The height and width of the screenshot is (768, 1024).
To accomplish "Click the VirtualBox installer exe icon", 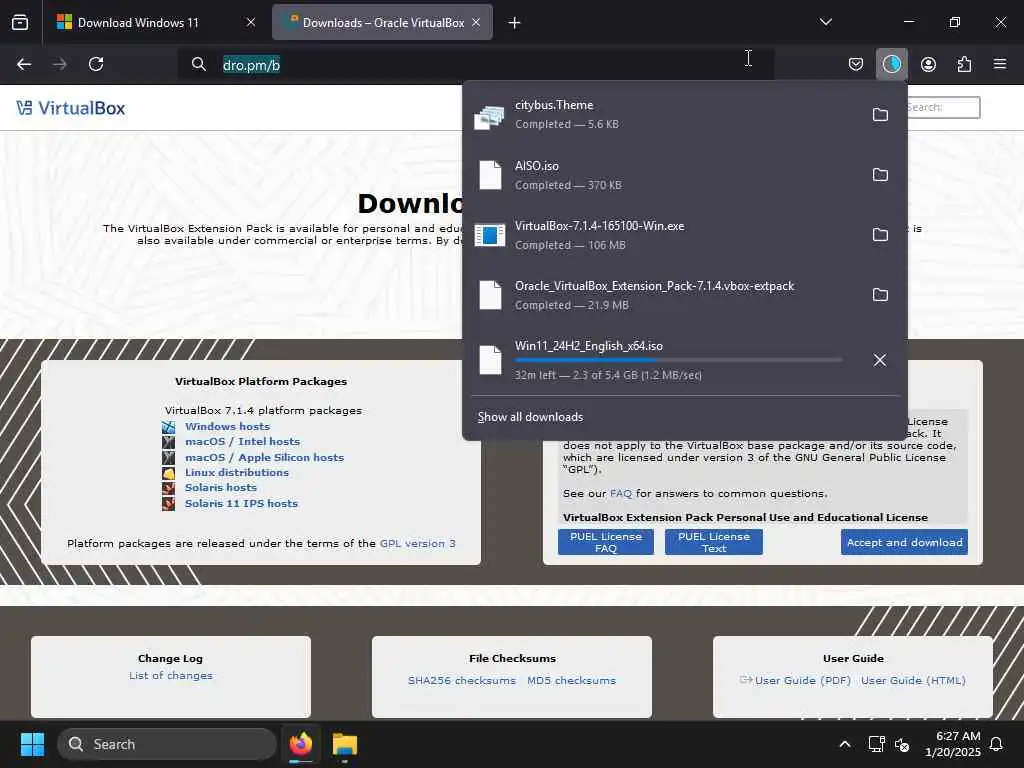I will pyautogui.click(x=490, y=235).
